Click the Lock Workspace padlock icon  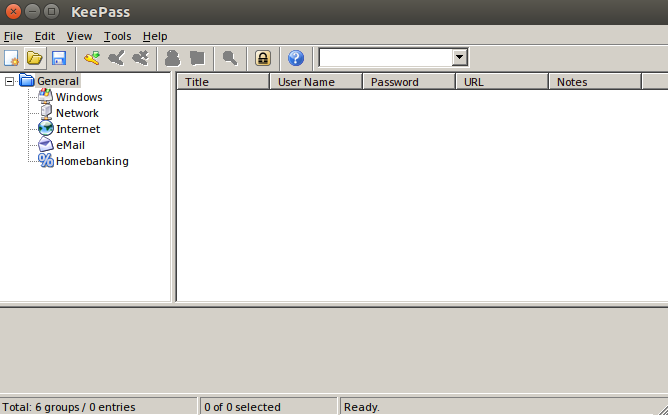[x=263, y=58]
